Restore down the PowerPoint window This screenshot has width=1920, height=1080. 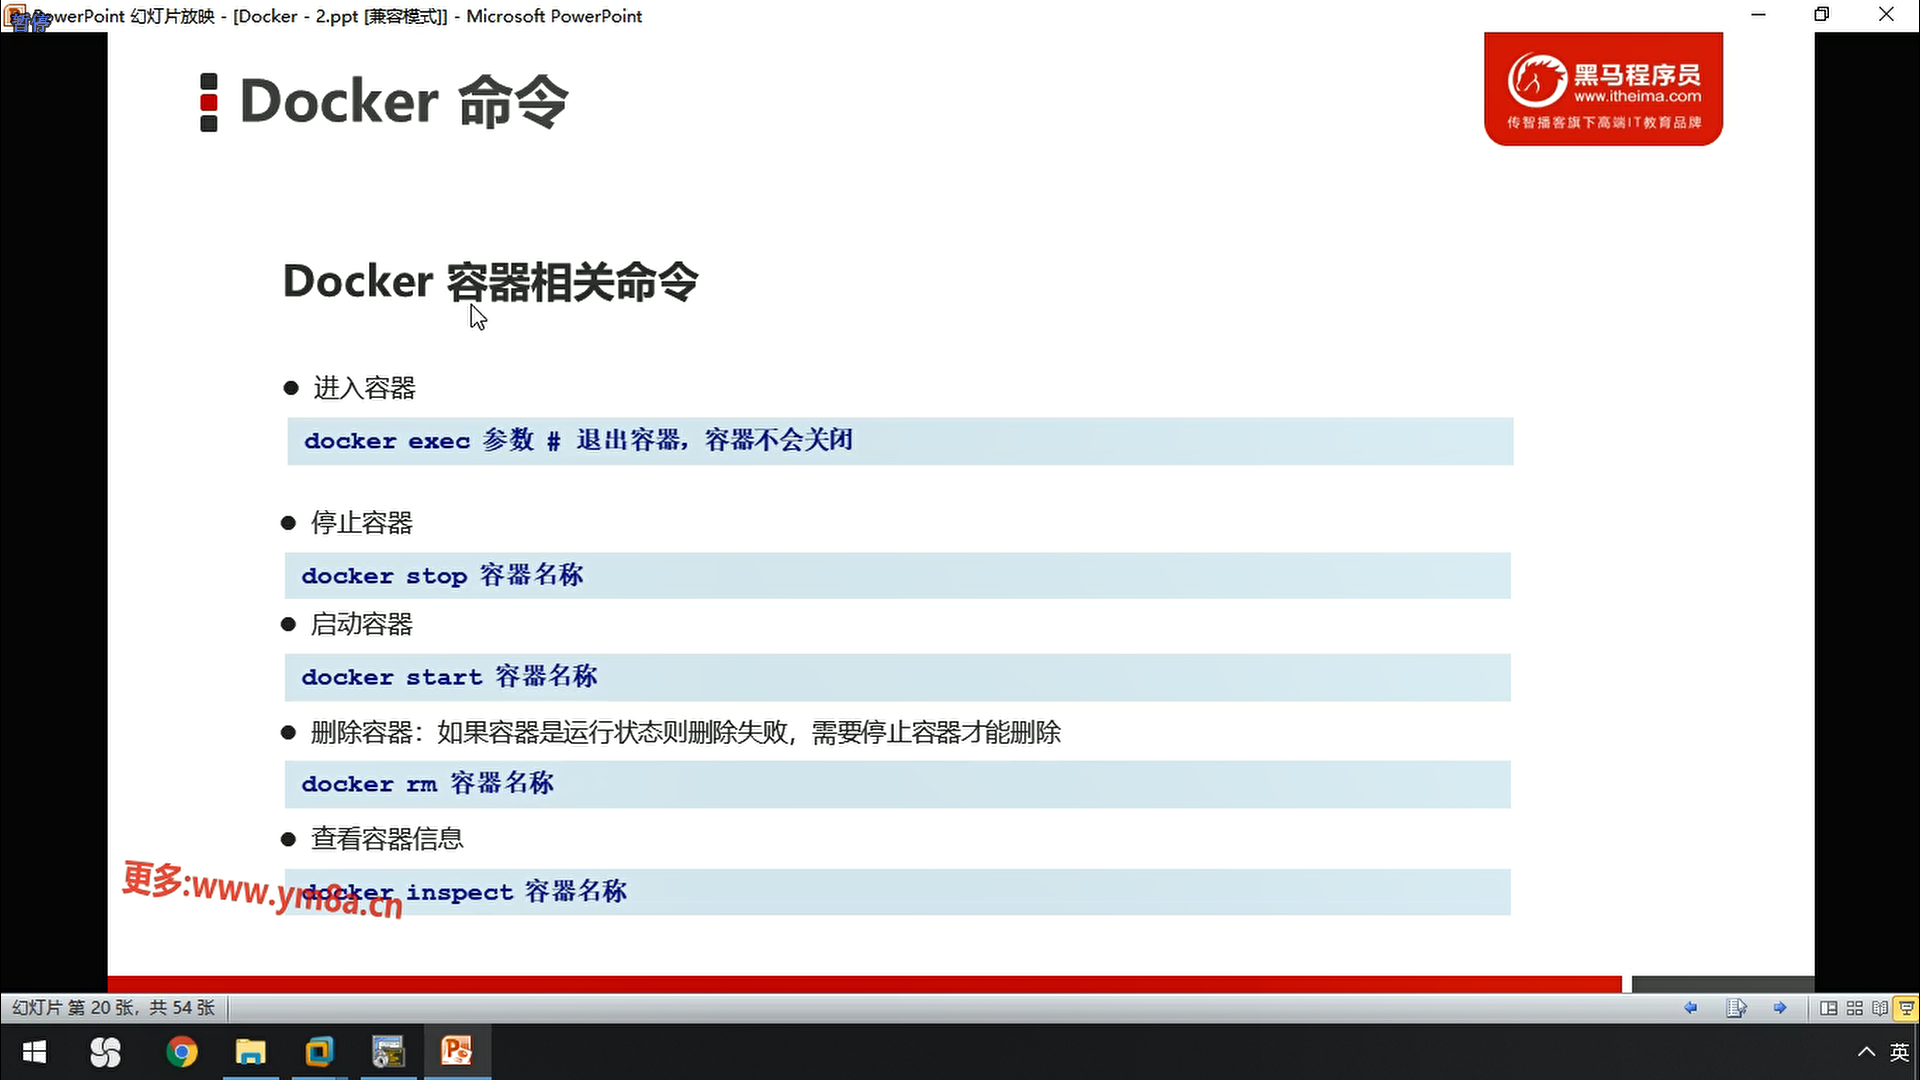coord(1822,15)
